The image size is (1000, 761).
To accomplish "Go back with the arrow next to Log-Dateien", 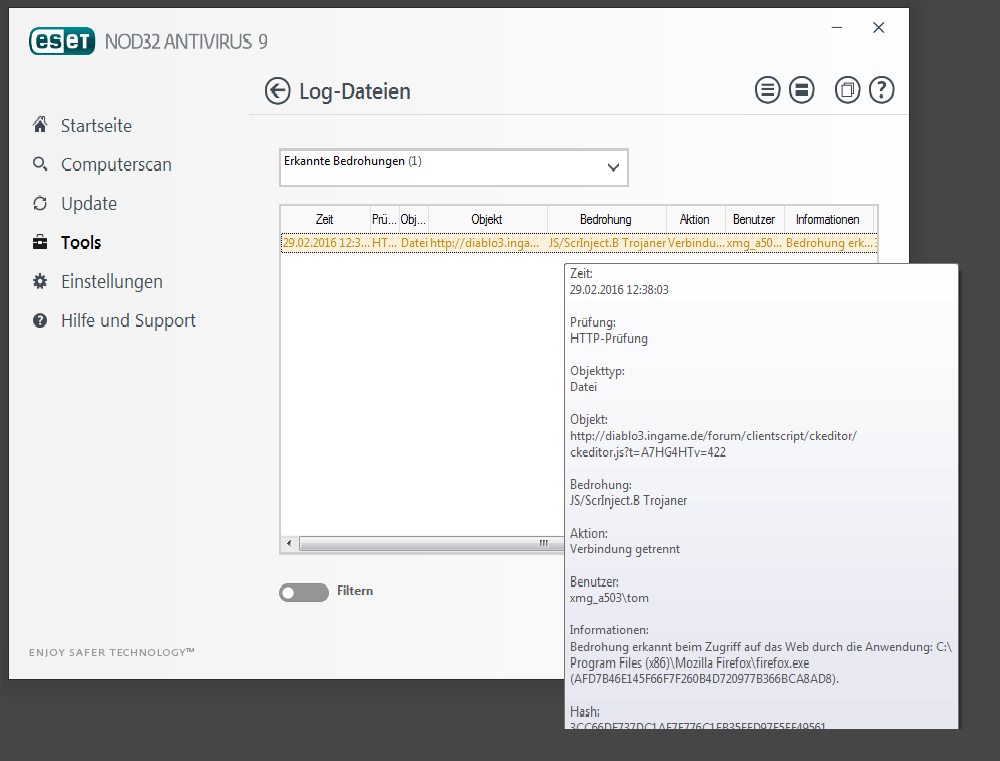I will 277,91.
